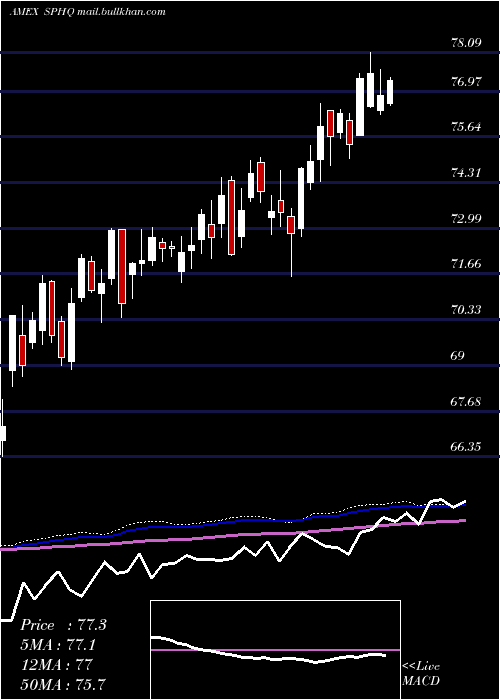Click the 74.31 price level label
Viewport: 500px width, 700px height.
point(467,172)
